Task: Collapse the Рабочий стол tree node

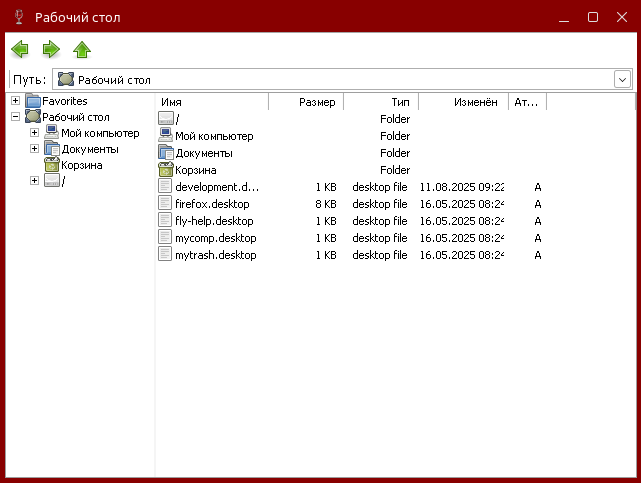Action: point(15,117)
